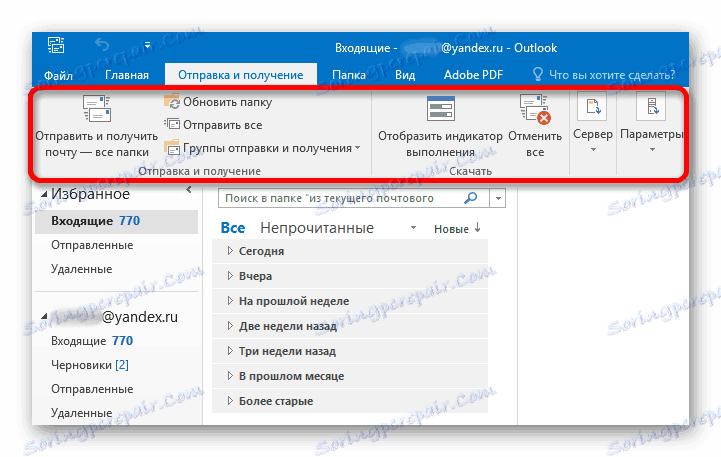721x457 pixels.
Task: Expand the В прошлом месяце group
Action: click(x=230, y=376)
